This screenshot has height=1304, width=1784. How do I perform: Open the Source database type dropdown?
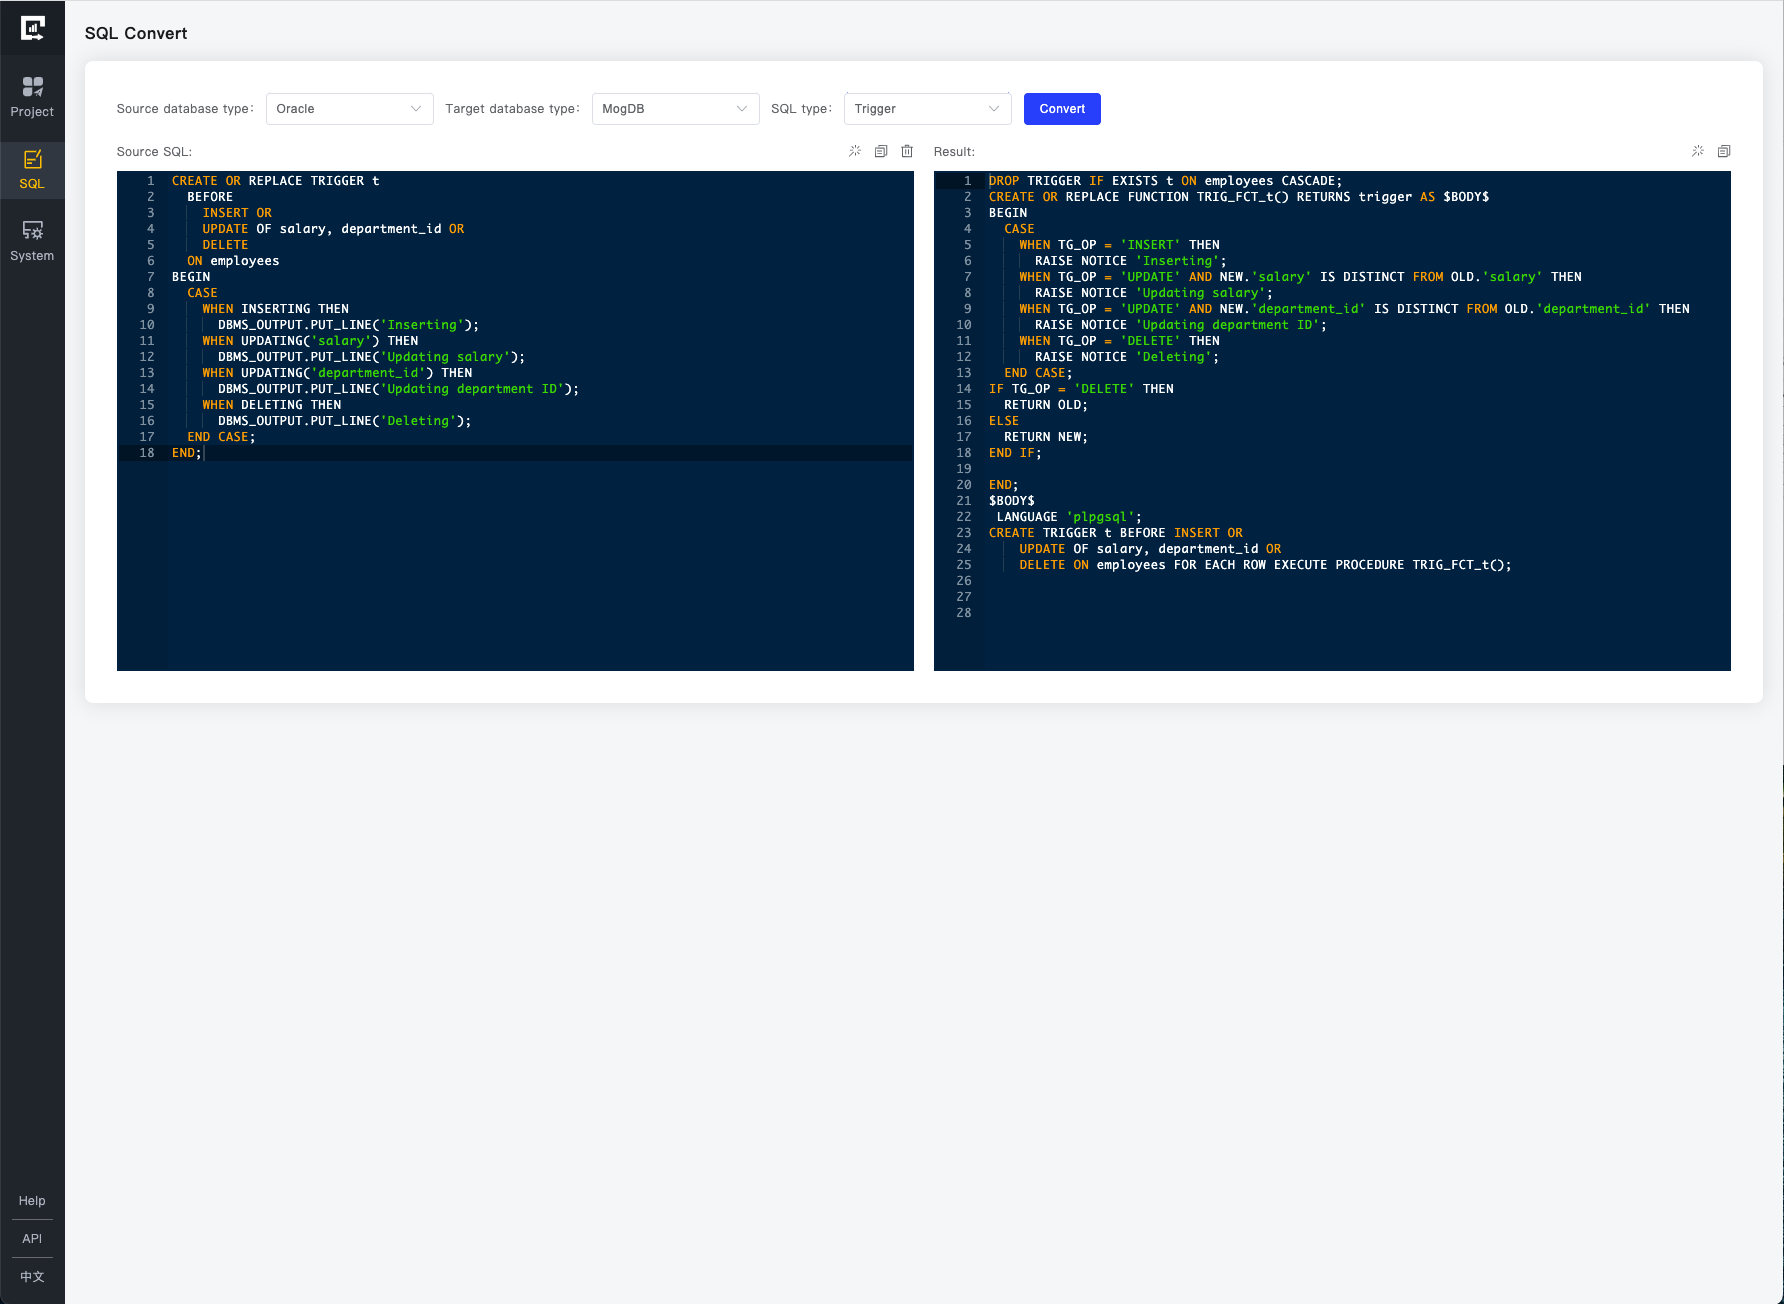tap(348, 108)
